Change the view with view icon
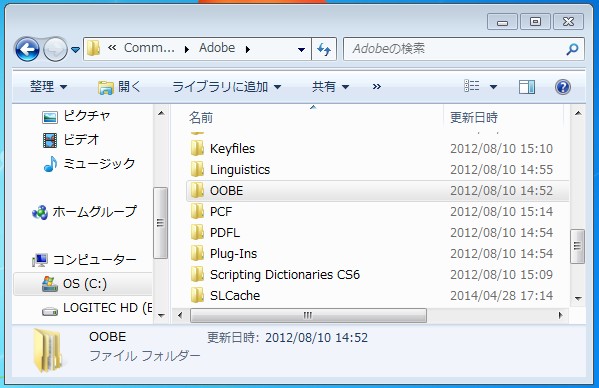This screenshot has height=388, width=599. pos(471,86)
